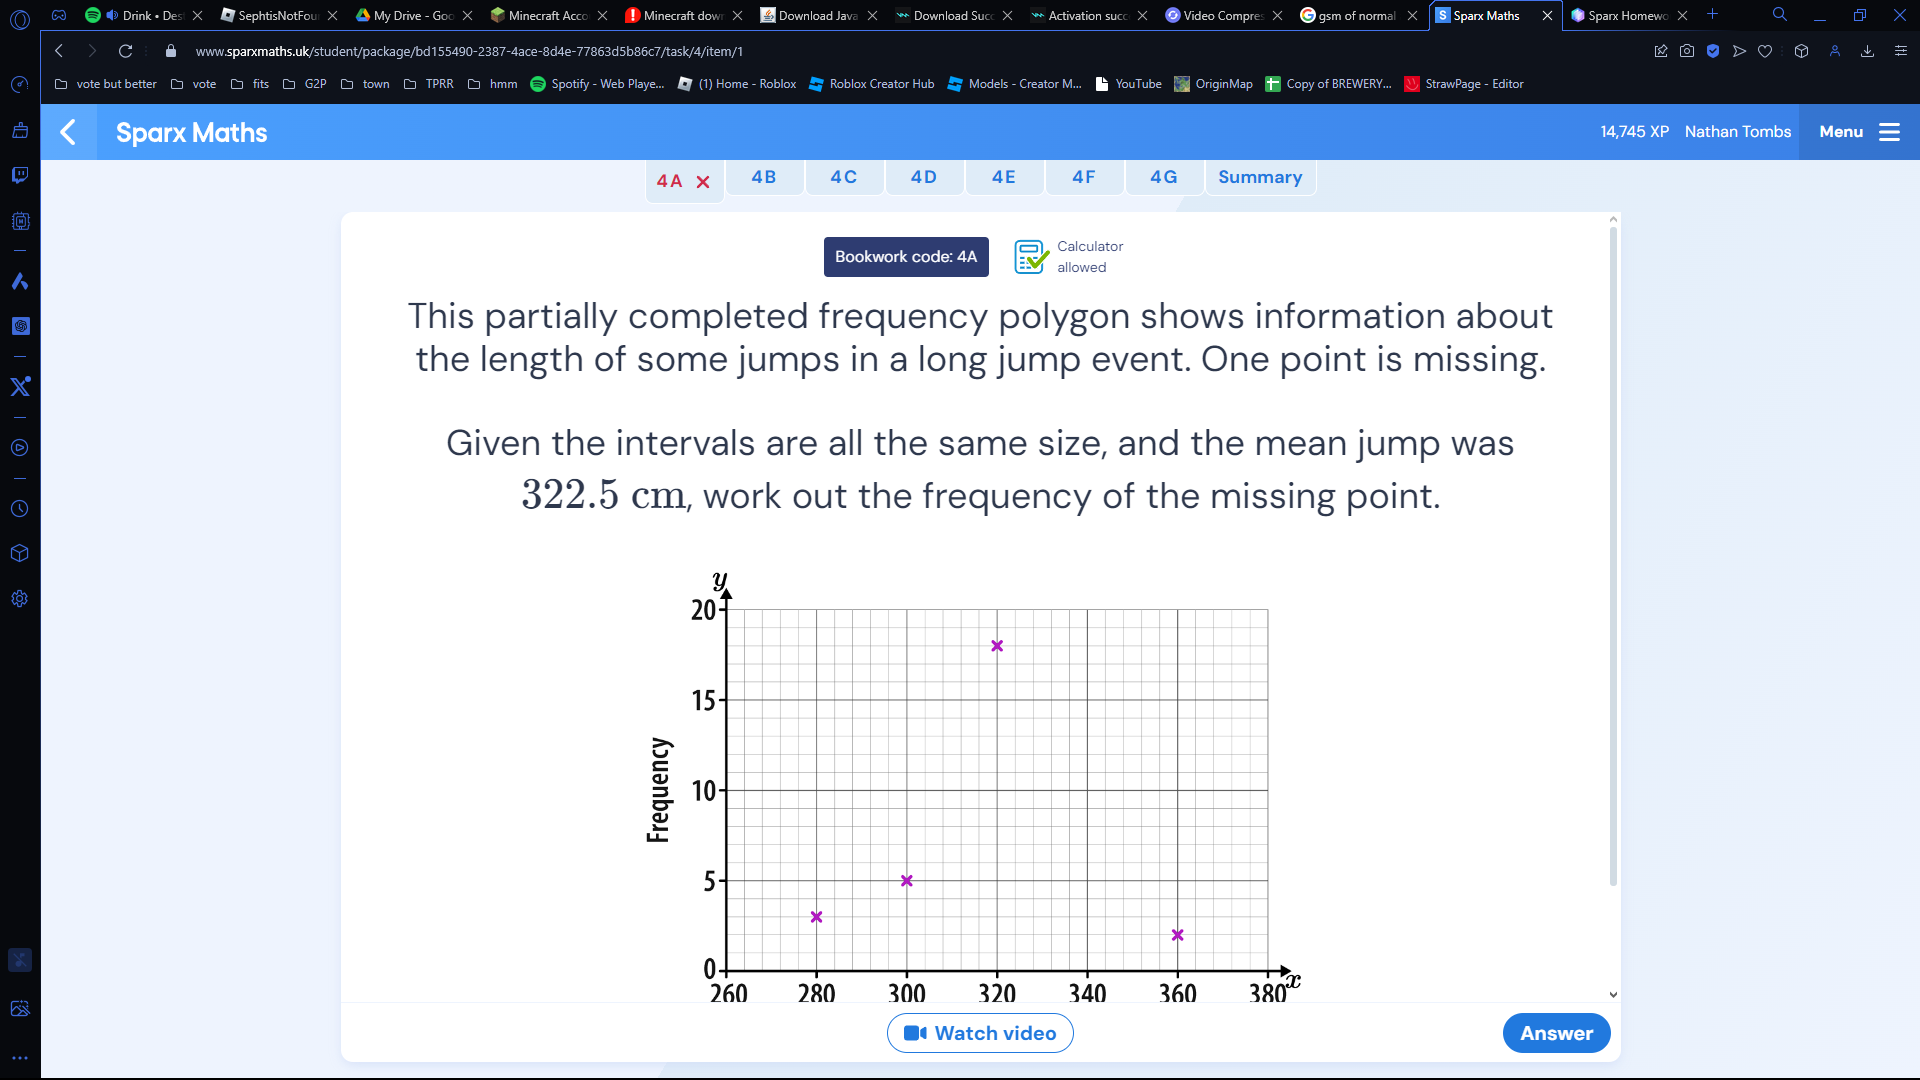Screen dimensions: 1920x1080
Task: Mute the Spotify tab audio icon
Action: [112, 15]
